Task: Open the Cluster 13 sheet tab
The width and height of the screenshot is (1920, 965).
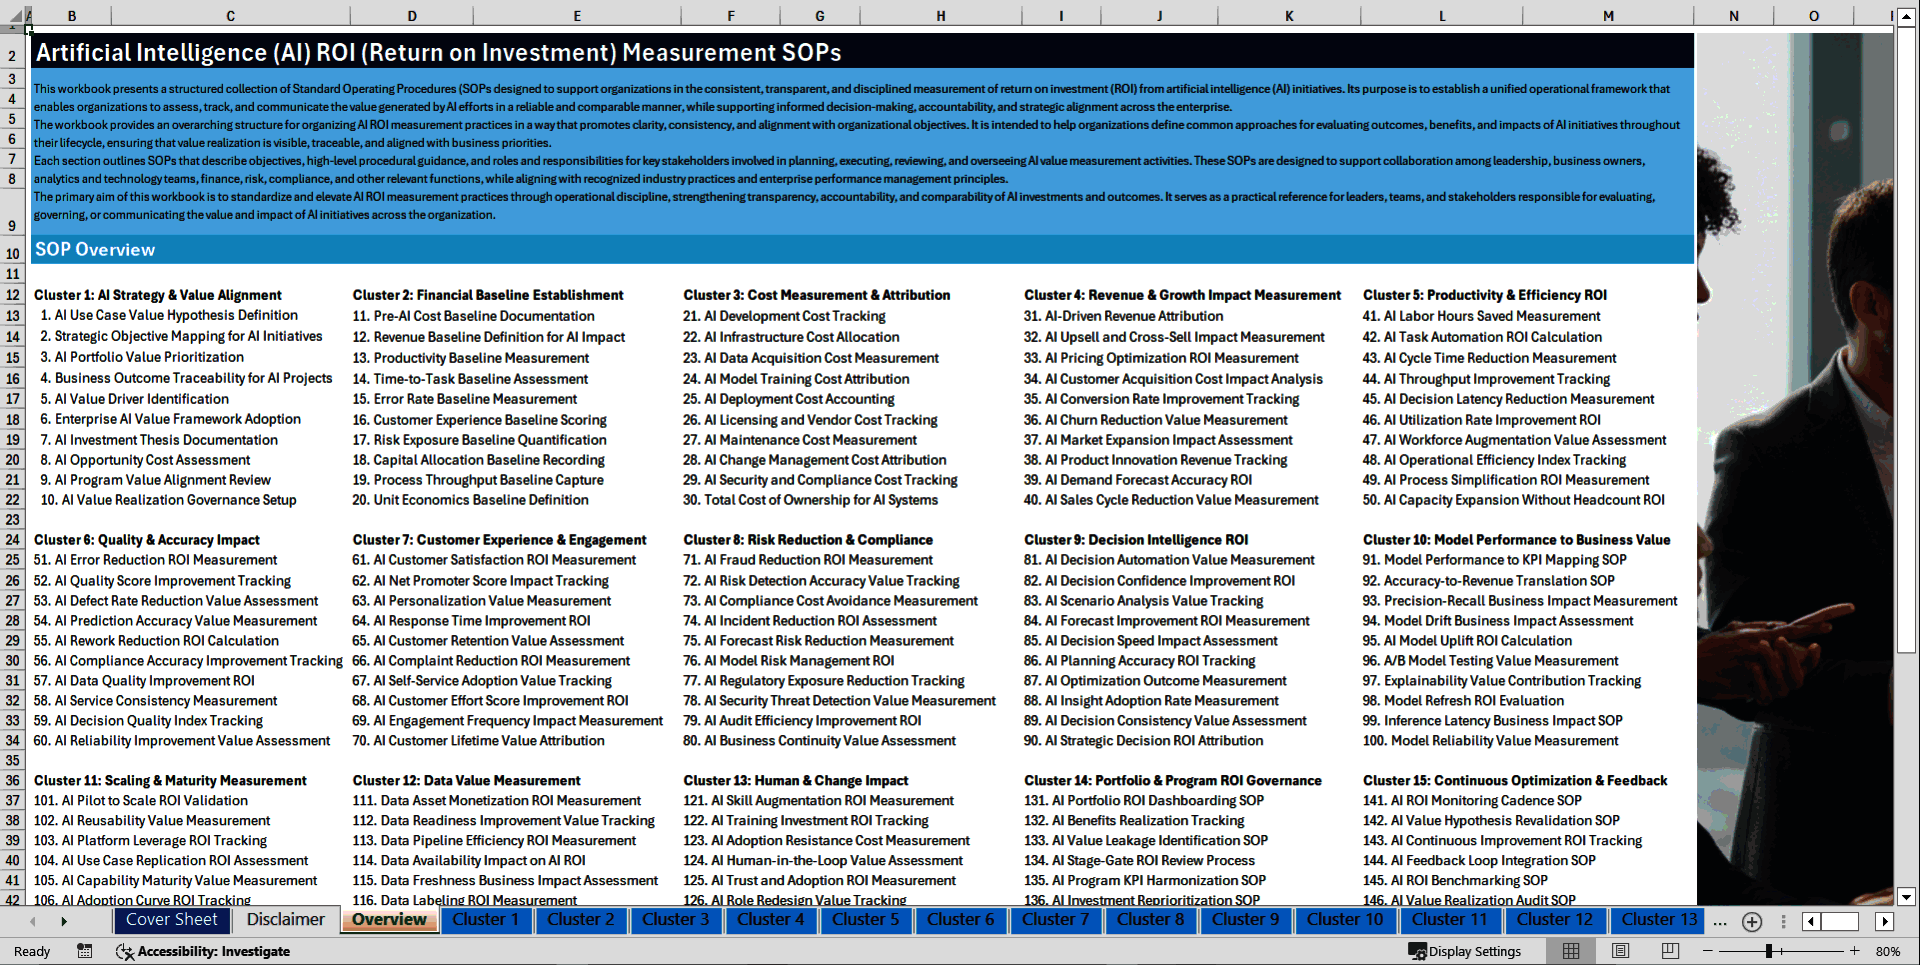Action: pos(1657,920)
